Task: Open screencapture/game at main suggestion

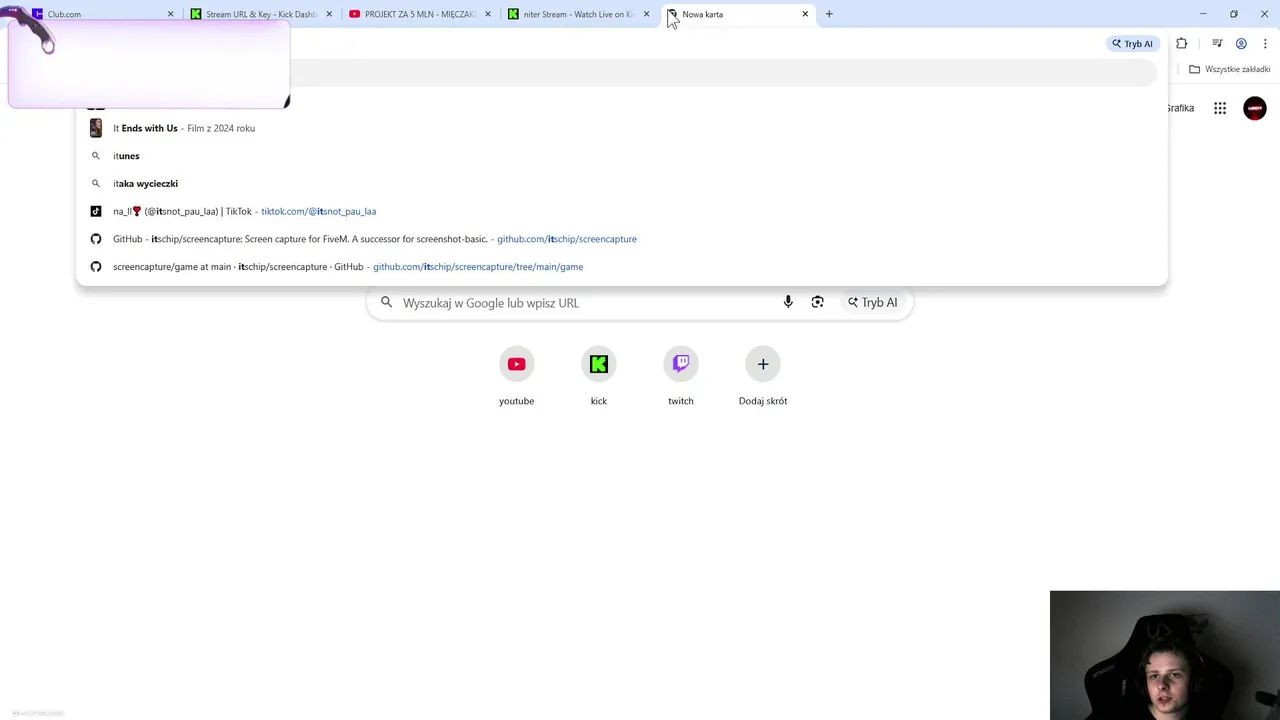Action: (x=621, y=267)
